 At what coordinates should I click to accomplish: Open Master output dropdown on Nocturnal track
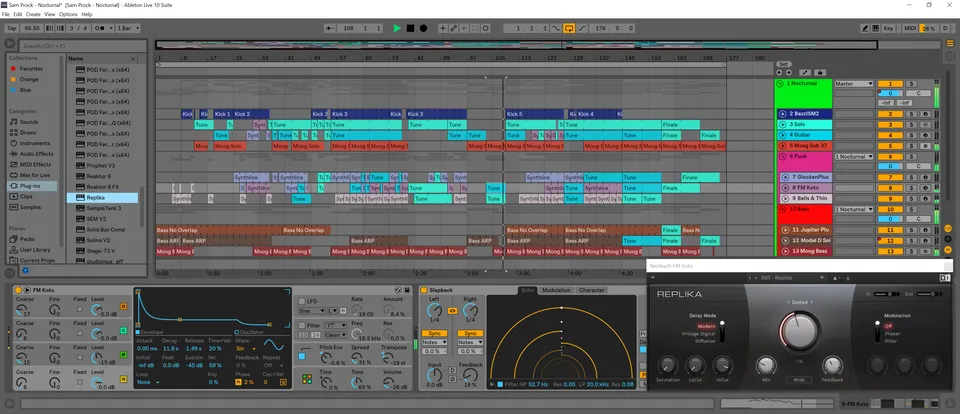pyautogui.click(x=853, y=84)
